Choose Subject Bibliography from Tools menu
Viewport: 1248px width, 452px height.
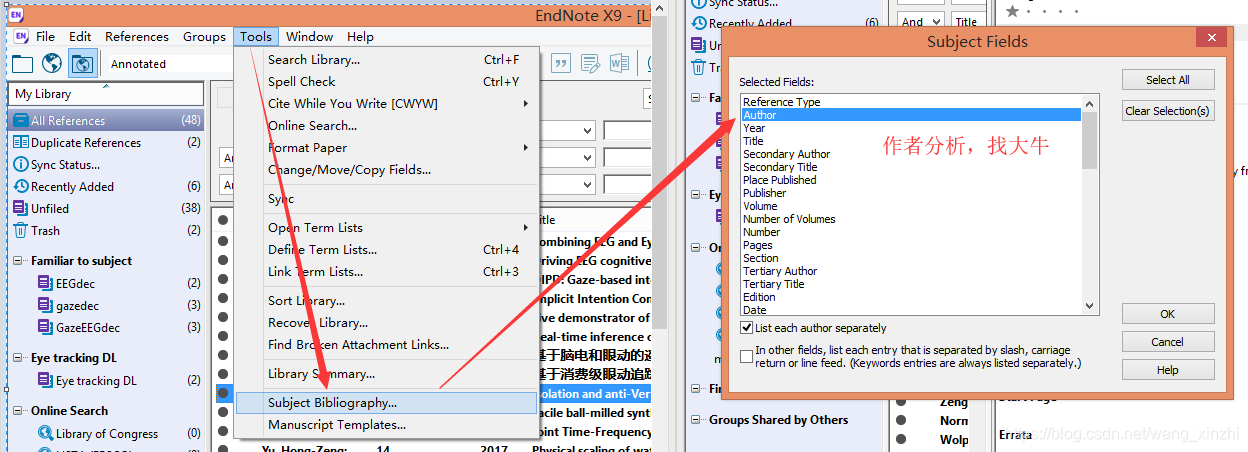(386, 403)
